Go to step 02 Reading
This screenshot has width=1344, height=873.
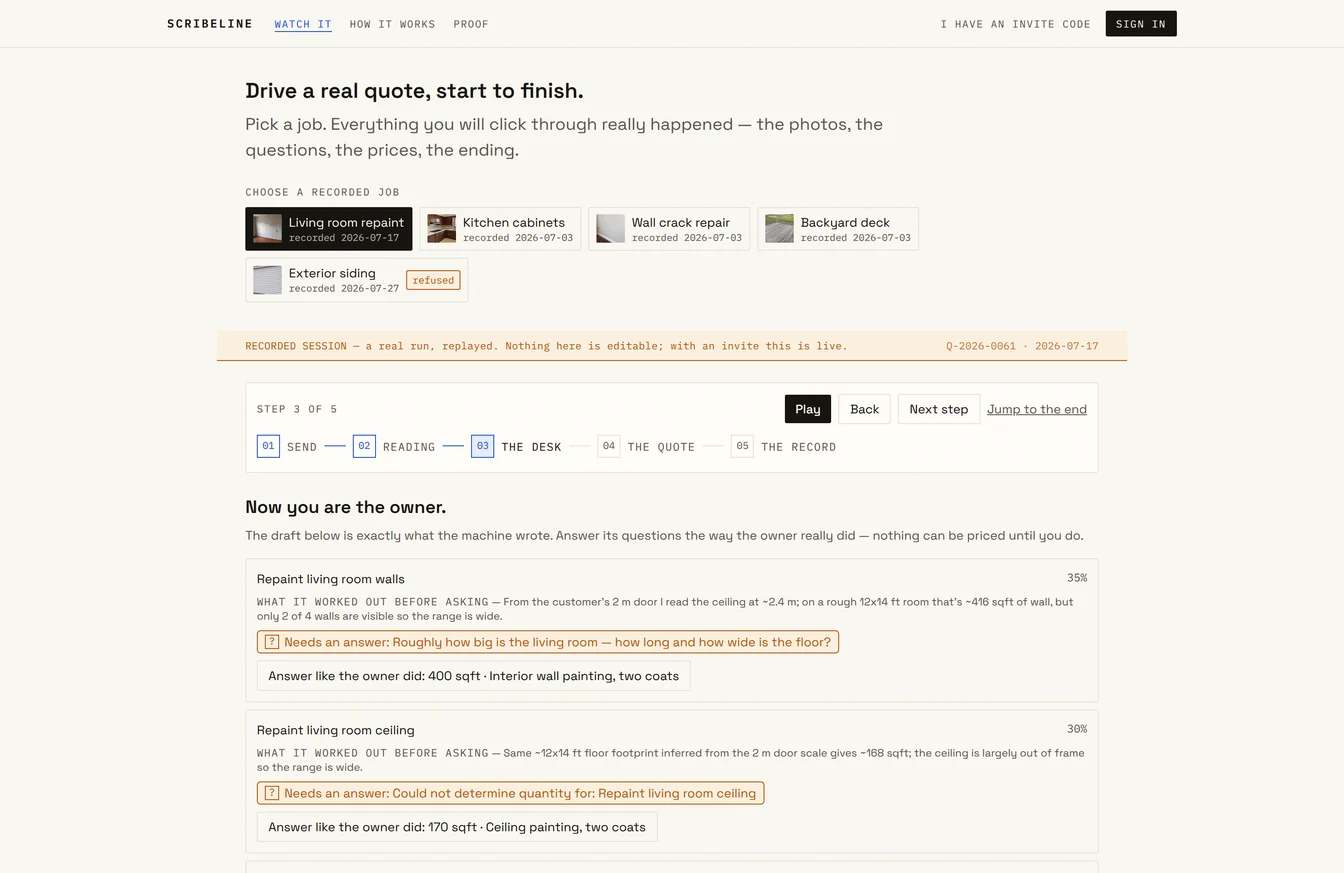coord(394,446)
